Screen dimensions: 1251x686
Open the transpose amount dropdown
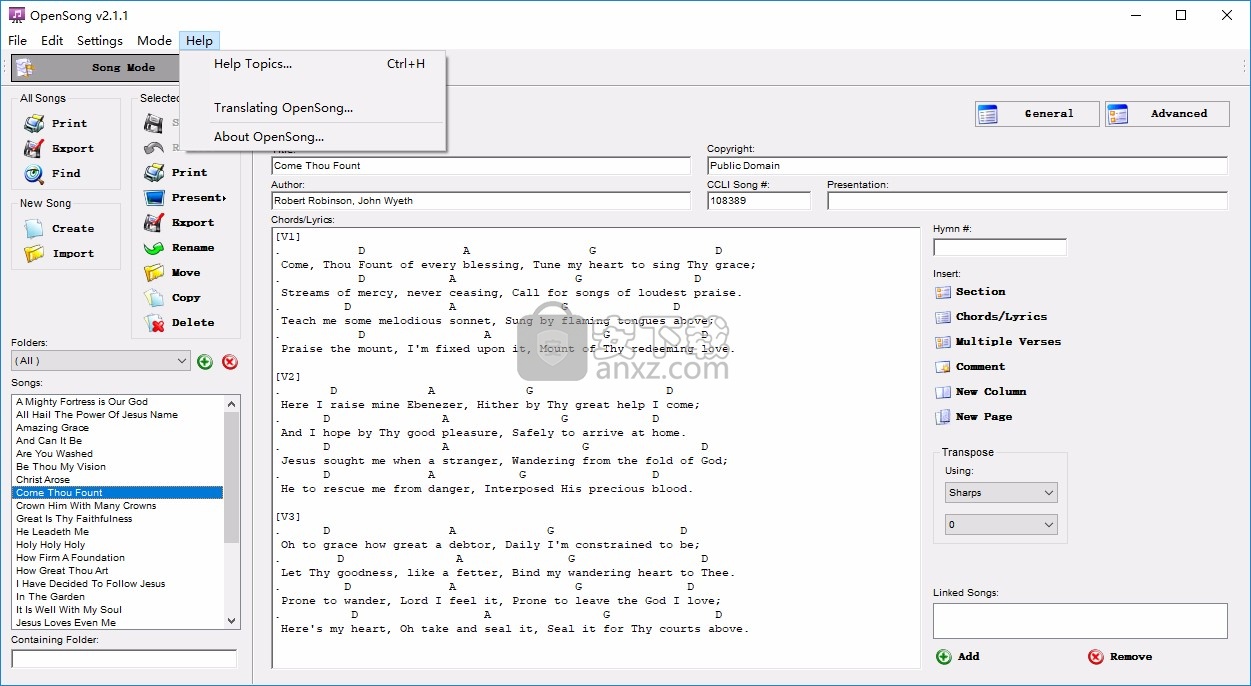pos(1001,525)
